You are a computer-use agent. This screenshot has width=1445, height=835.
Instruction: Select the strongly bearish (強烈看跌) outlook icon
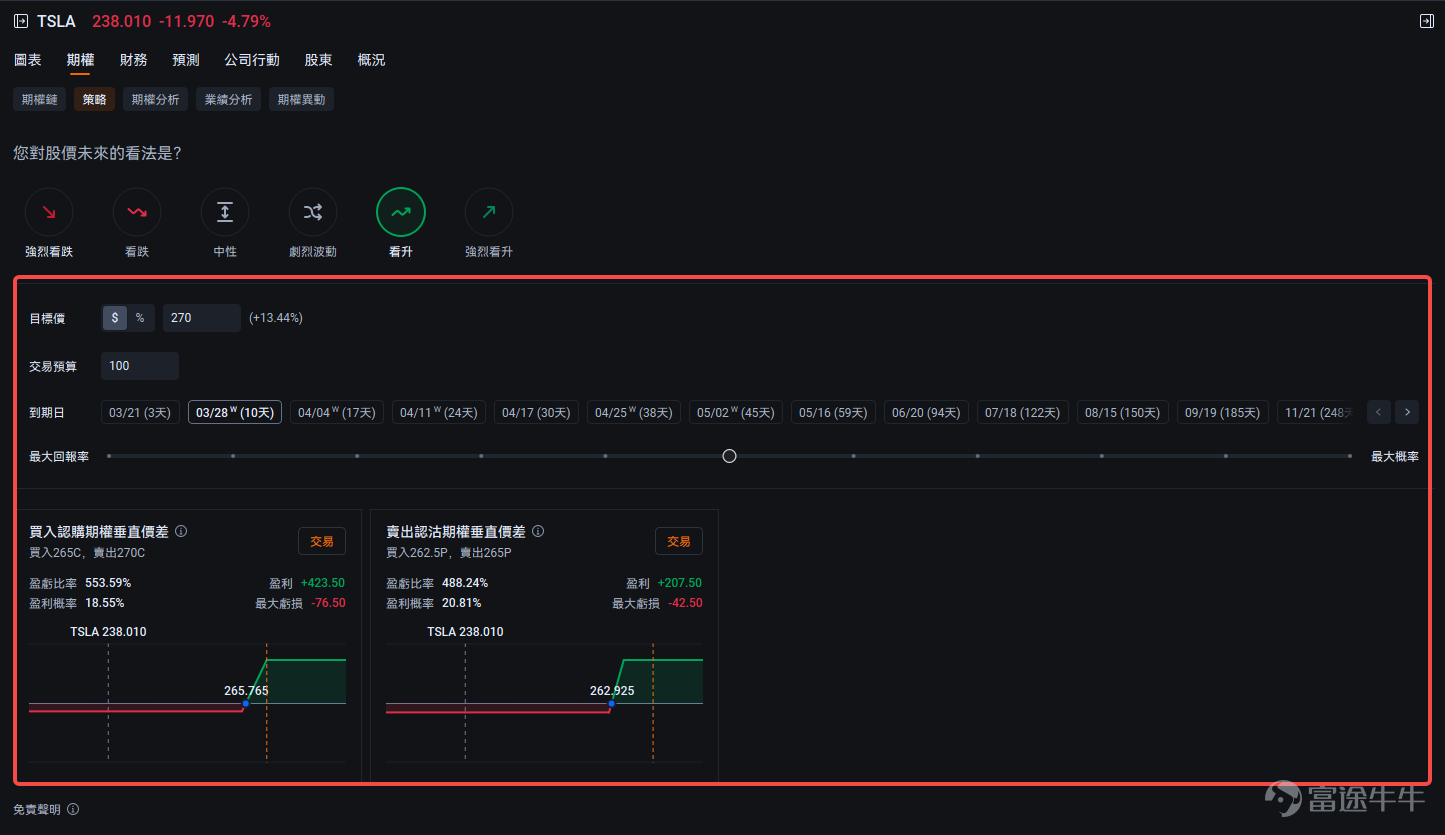(x=49, y=212)
